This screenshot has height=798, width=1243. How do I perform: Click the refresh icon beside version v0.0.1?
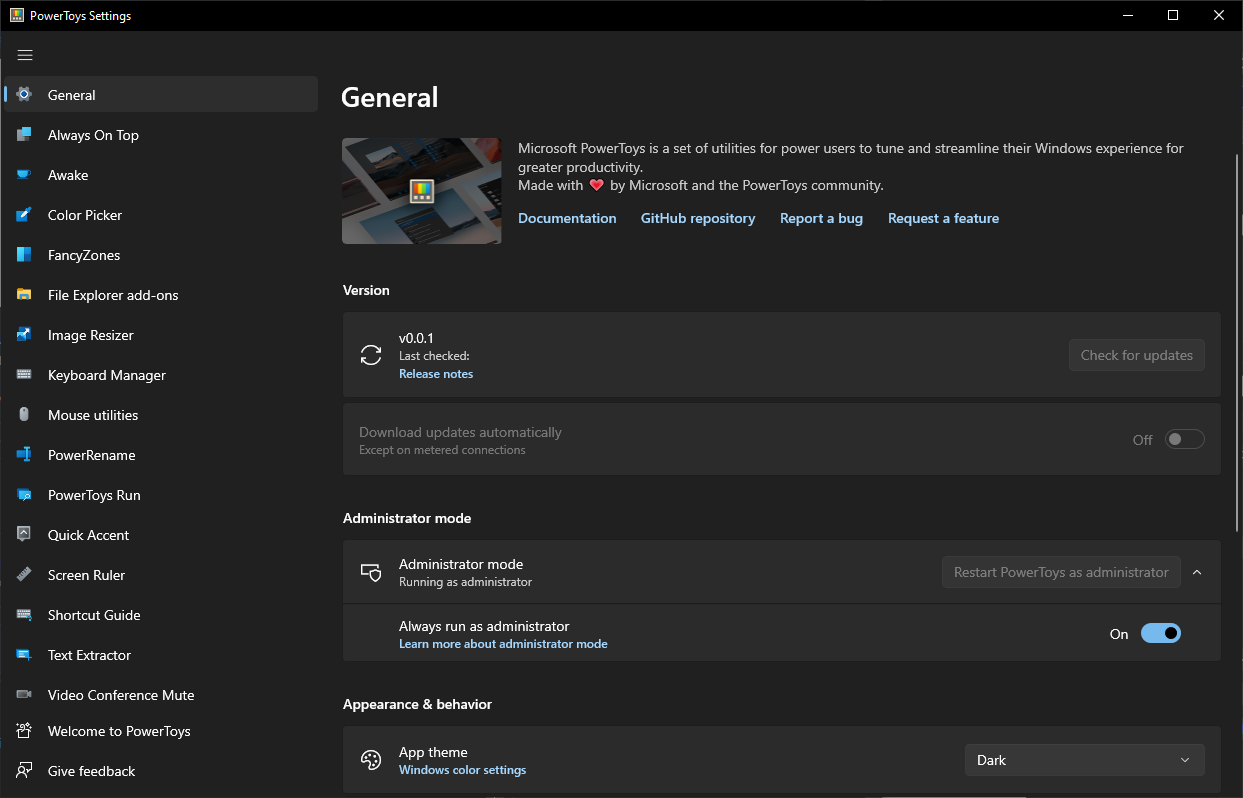(x=371, y=355)
